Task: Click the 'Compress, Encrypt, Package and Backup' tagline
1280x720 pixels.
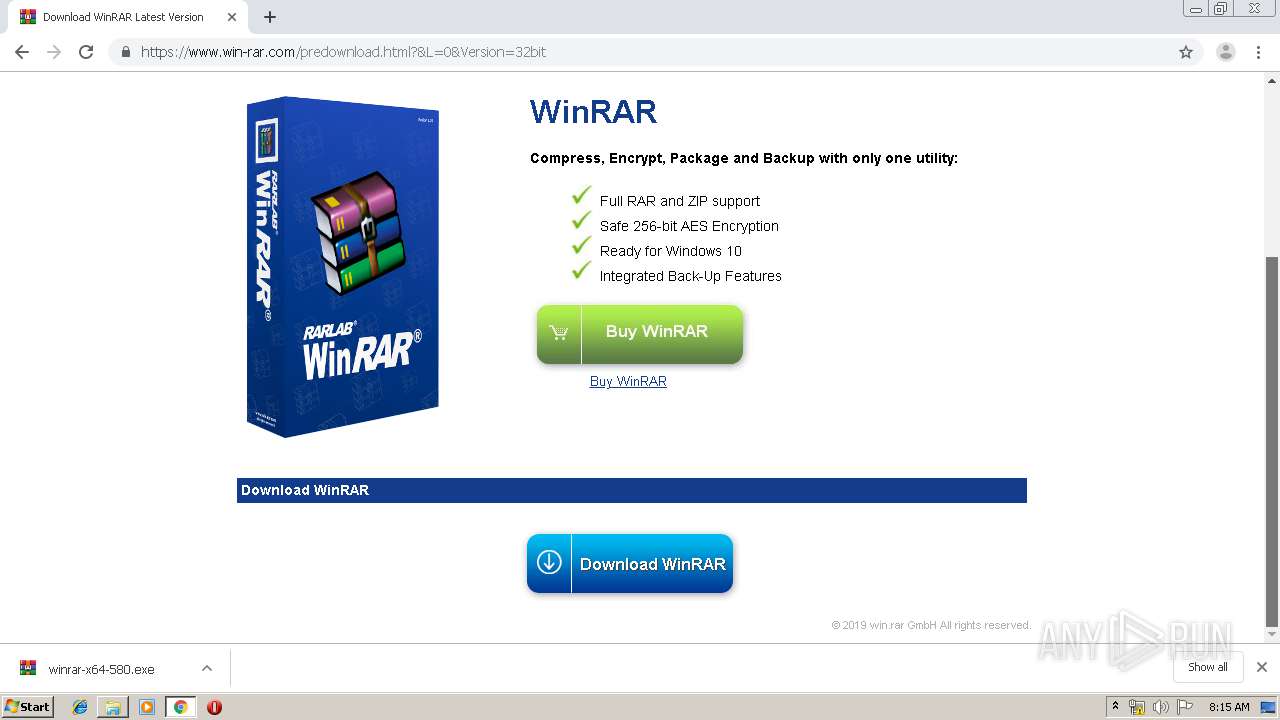Action: click(x=744, y=158)
